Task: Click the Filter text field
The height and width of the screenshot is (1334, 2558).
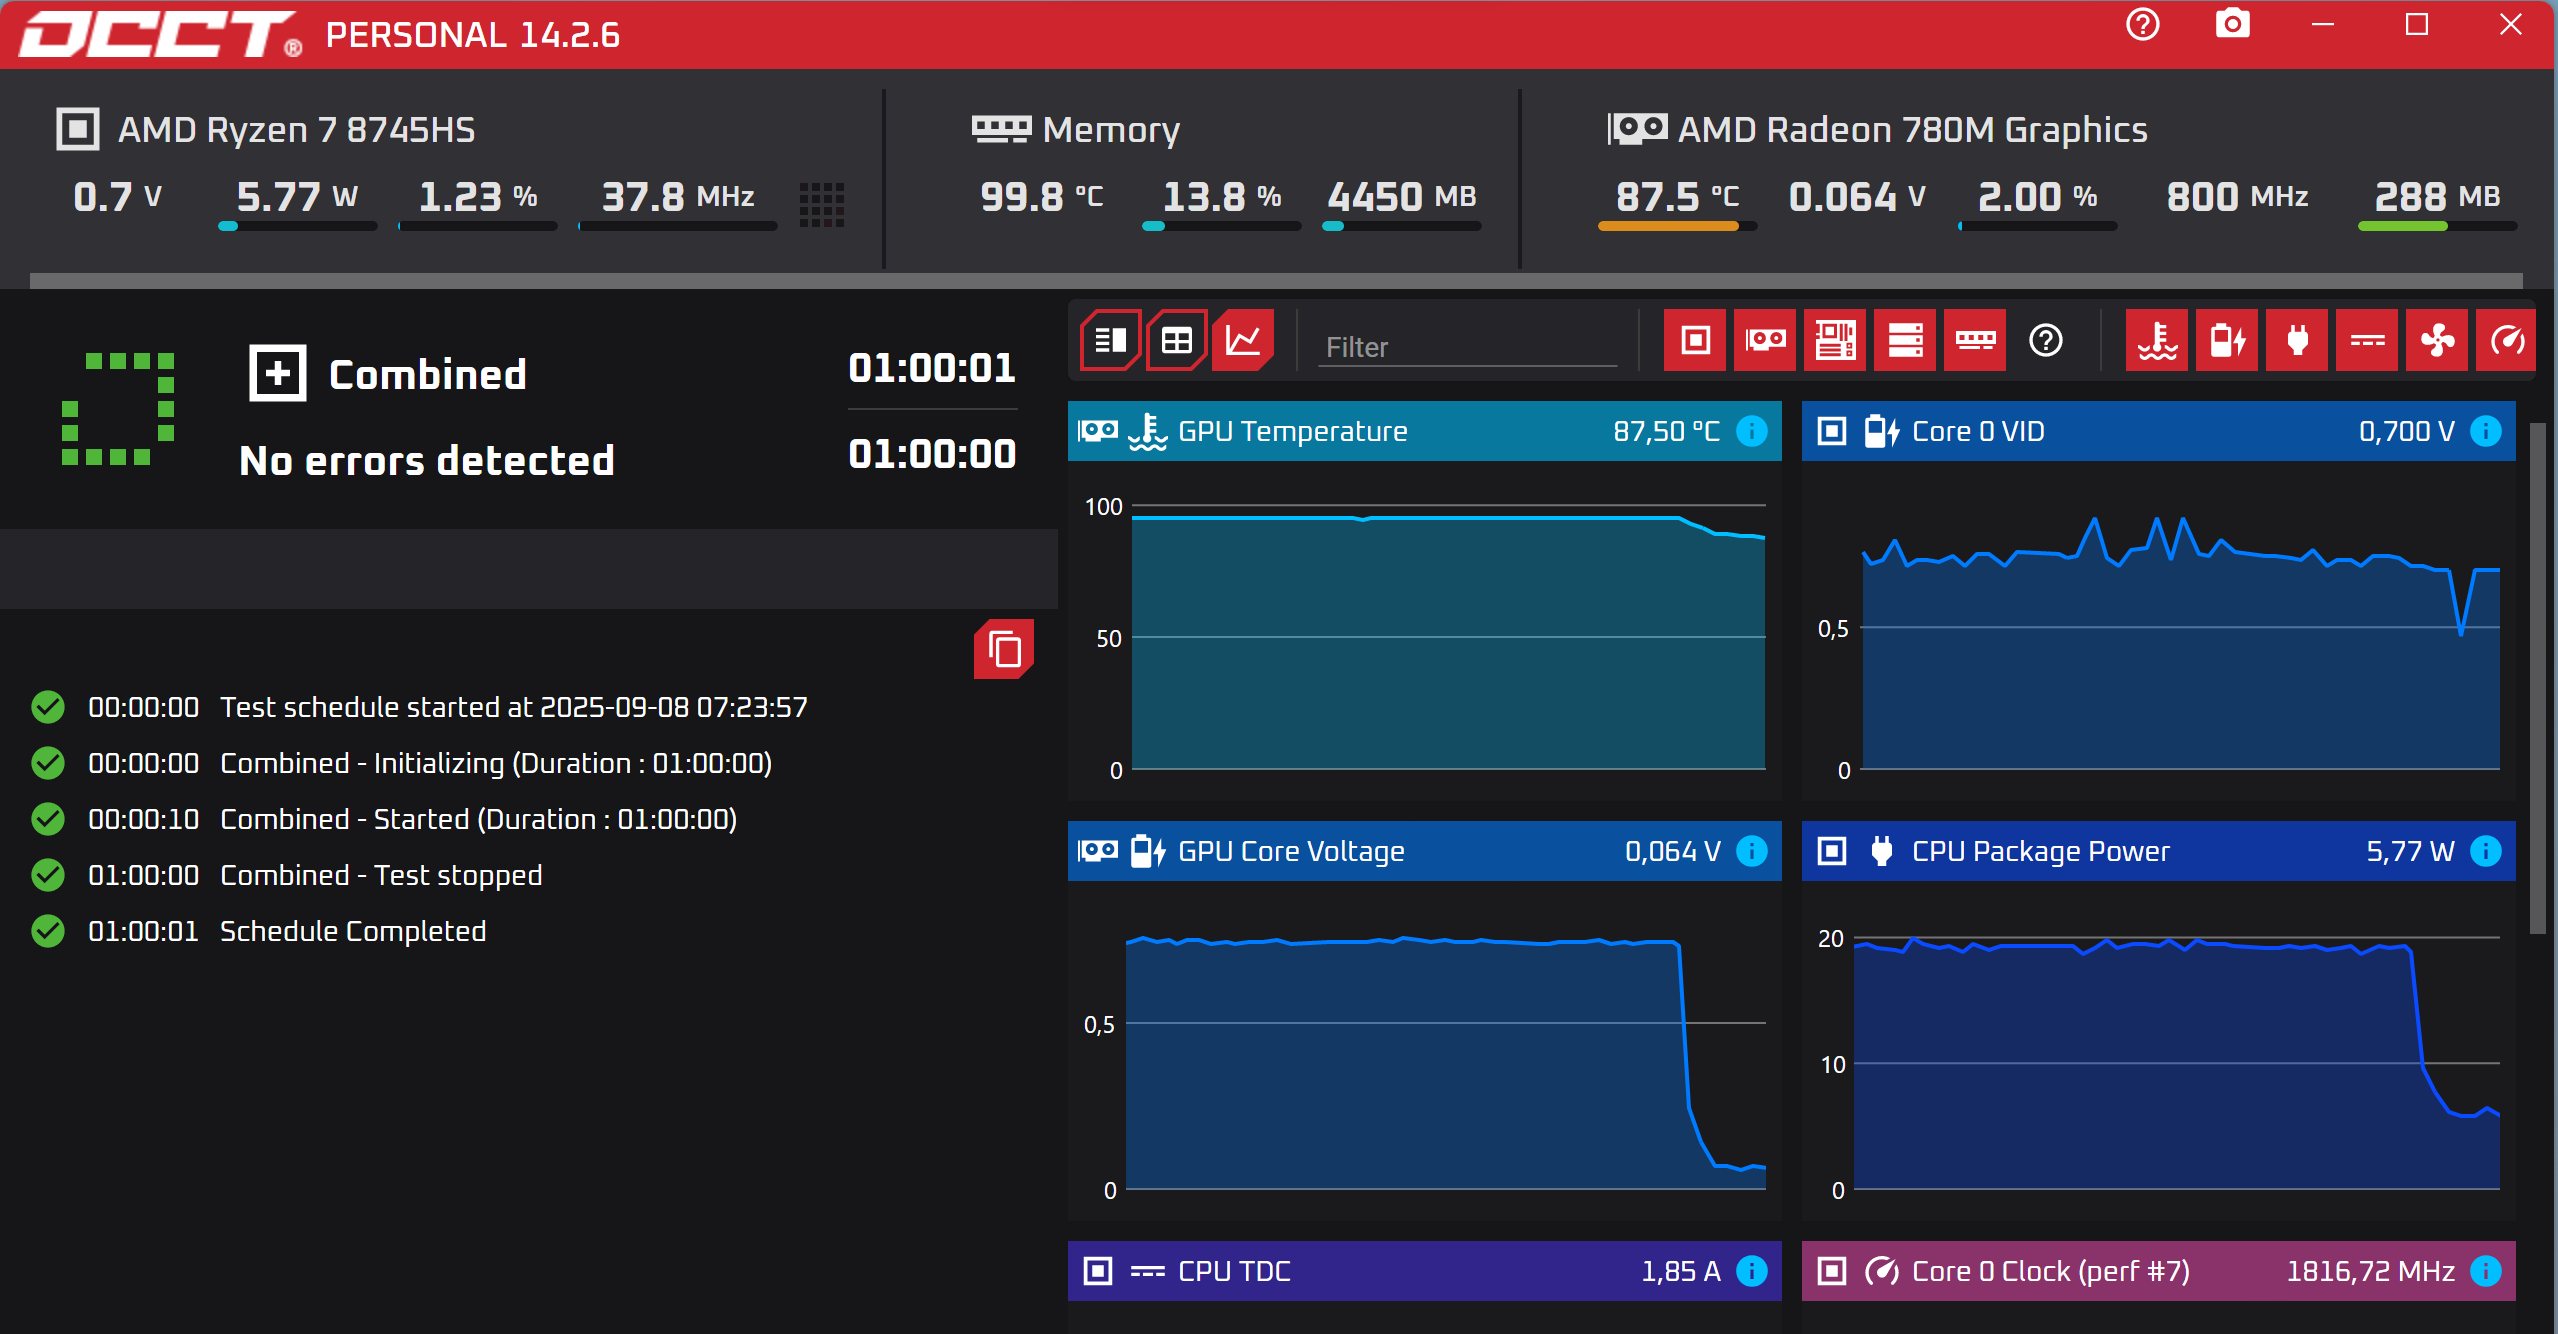Action: click(1466, 347)
